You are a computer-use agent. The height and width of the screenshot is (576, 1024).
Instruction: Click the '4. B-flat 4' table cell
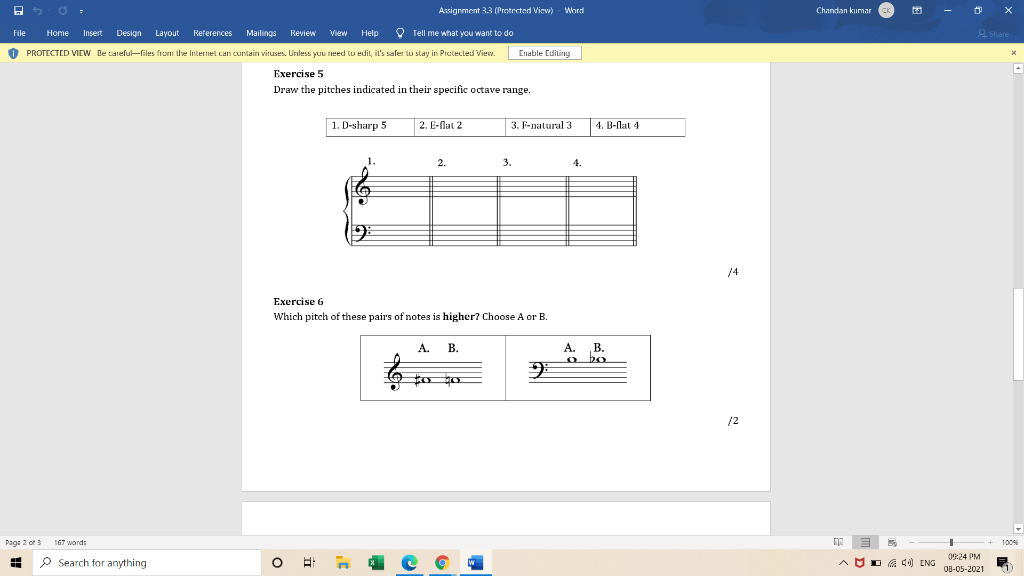click(x=638, y=127)
